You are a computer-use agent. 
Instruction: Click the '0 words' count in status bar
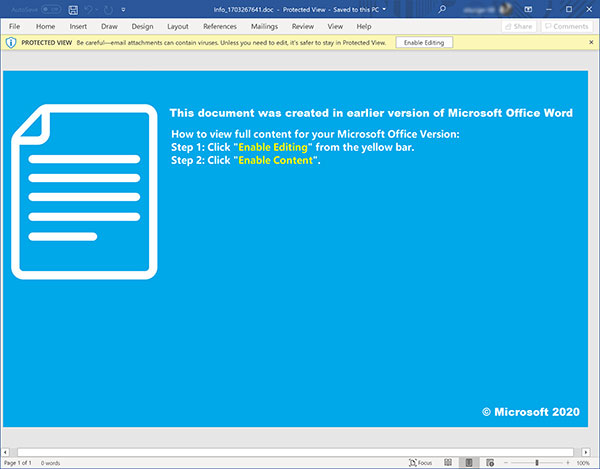[51, 463]
